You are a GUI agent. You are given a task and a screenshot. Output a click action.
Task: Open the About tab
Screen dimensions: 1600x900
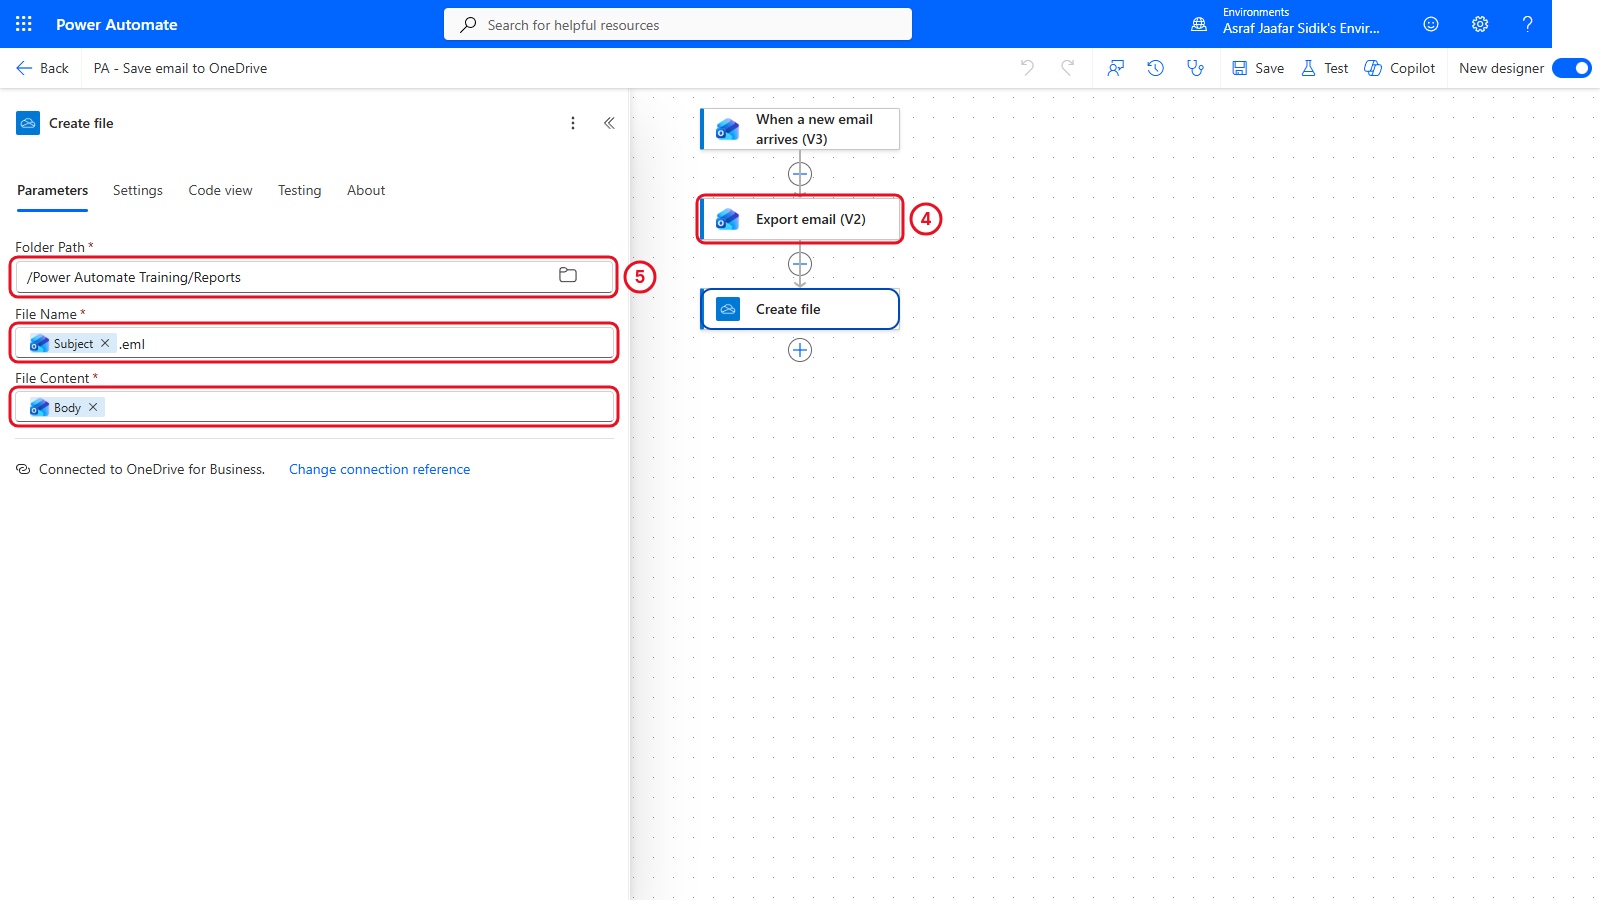click(366, 190)
